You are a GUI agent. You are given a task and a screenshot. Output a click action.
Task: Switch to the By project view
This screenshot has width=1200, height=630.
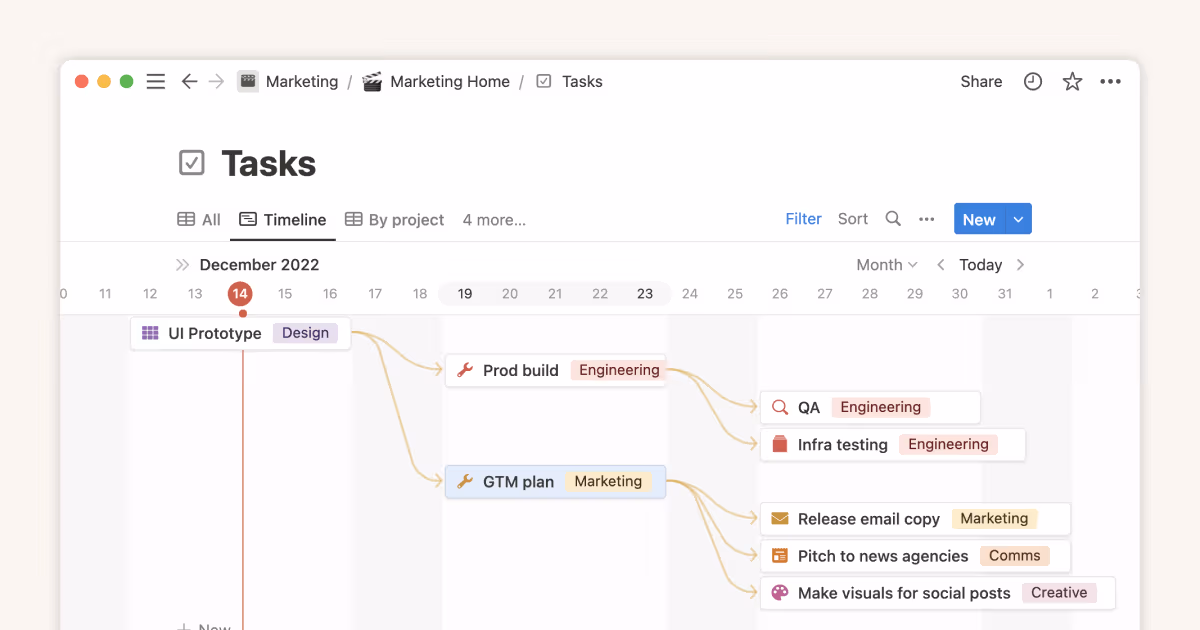coord(394,219)
